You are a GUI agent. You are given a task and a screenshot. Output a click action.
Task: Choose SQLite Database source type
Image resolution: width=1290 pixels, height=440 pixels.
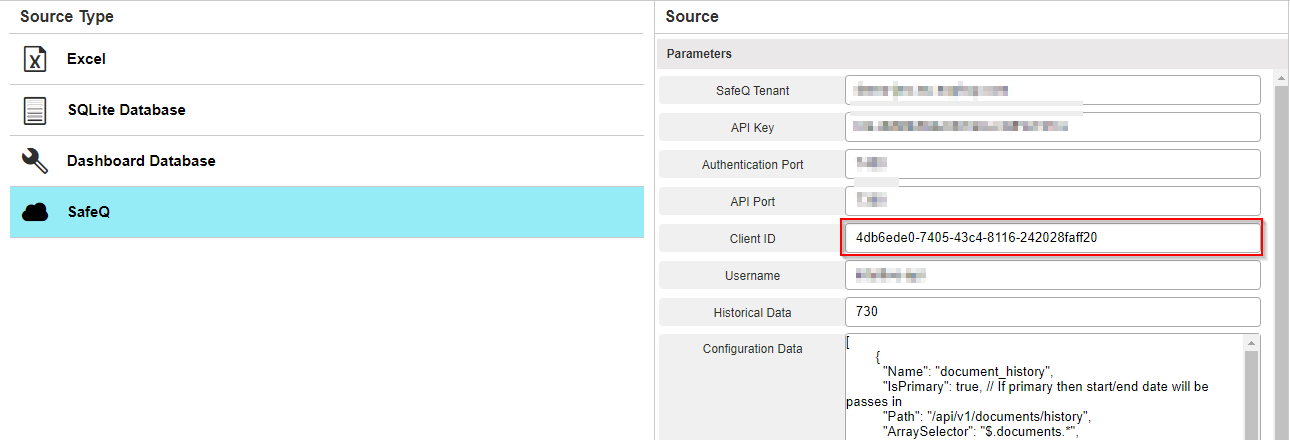point(327,110)
